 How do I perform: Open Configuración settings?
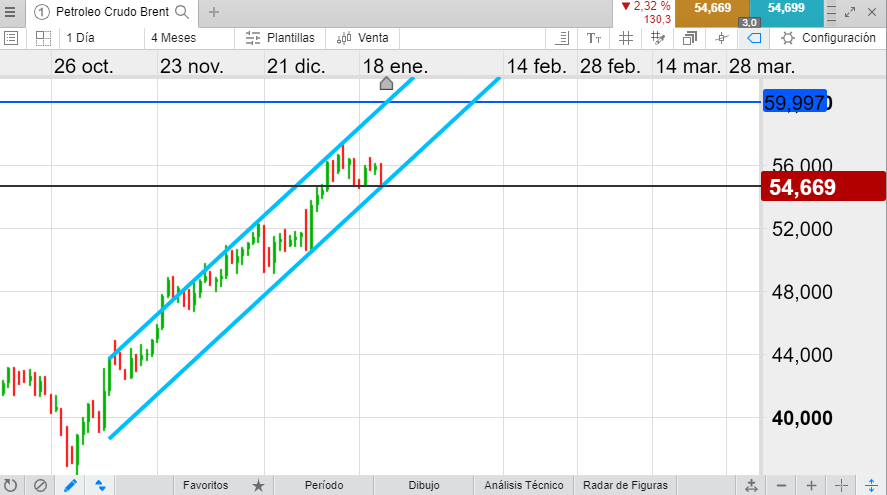[828, 38]
